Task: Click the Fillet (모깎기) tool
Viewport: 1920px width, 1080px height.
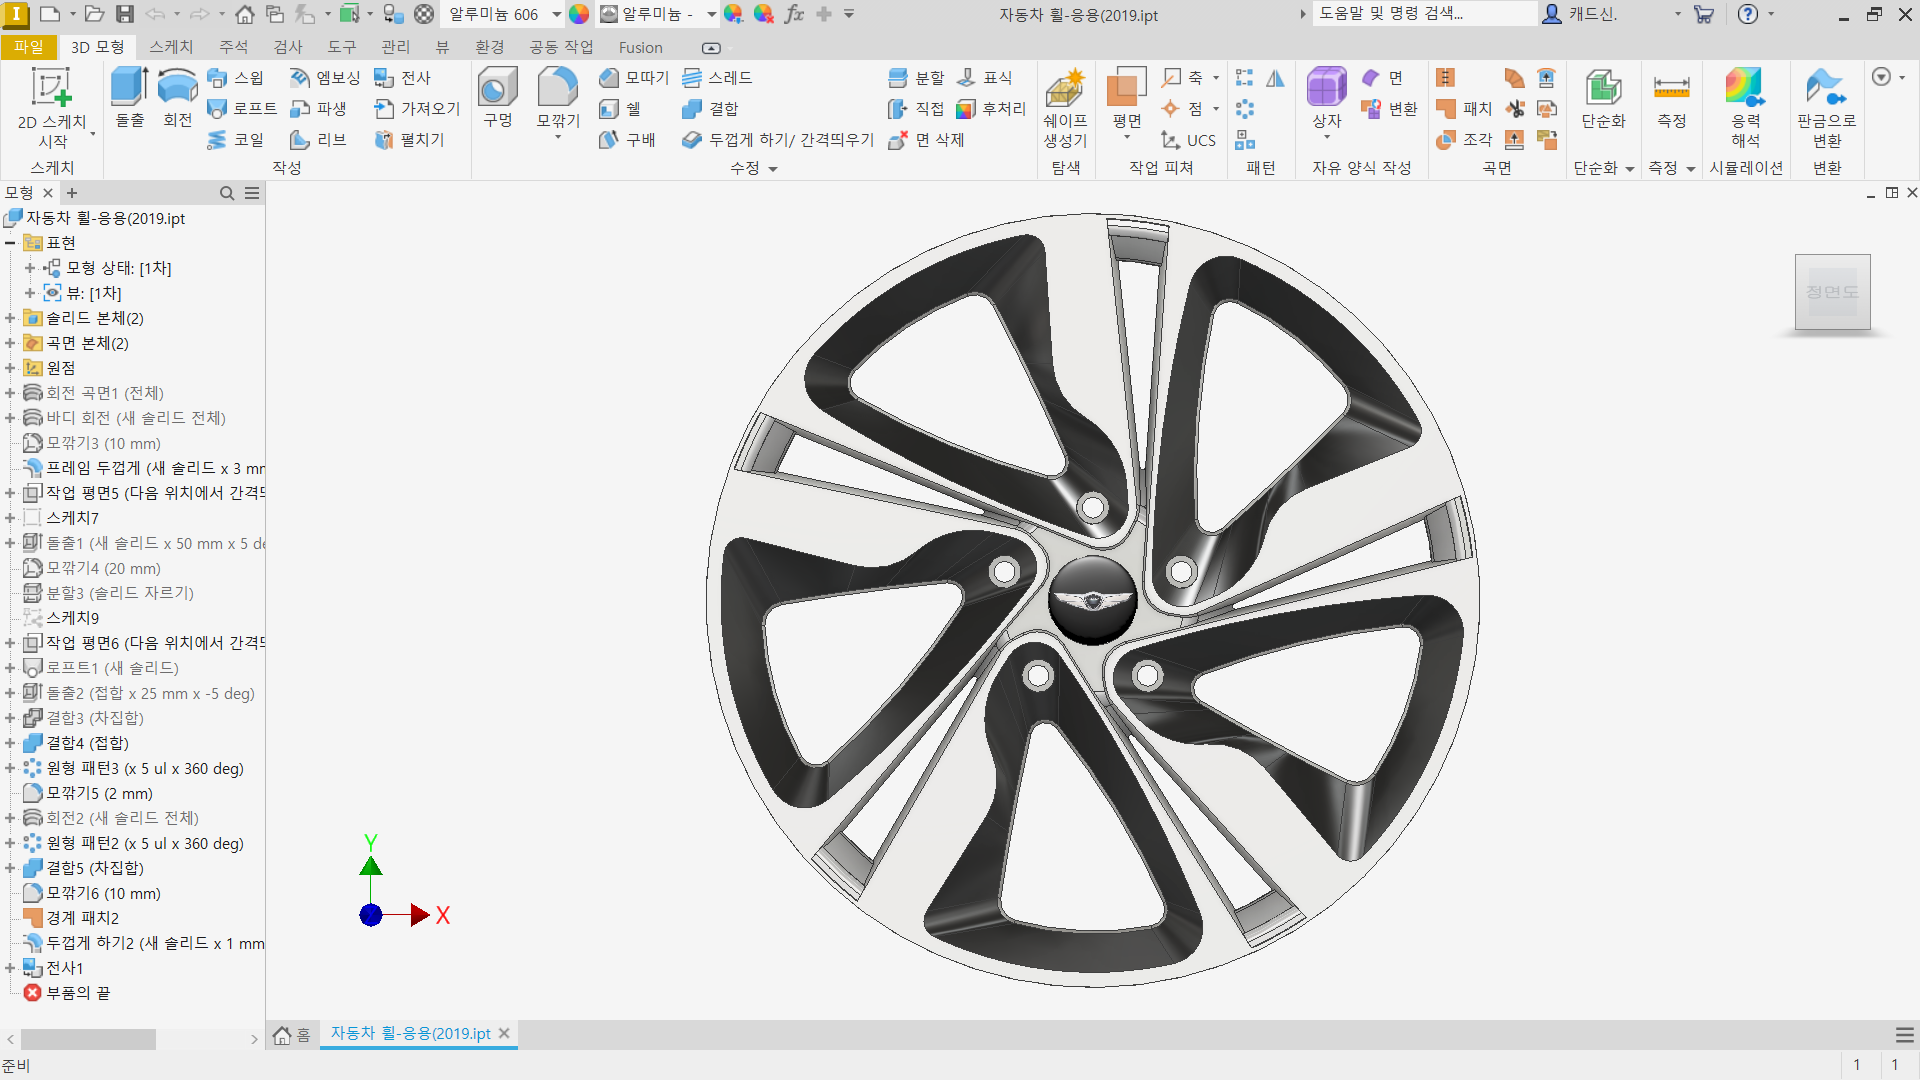Action: 558,98
